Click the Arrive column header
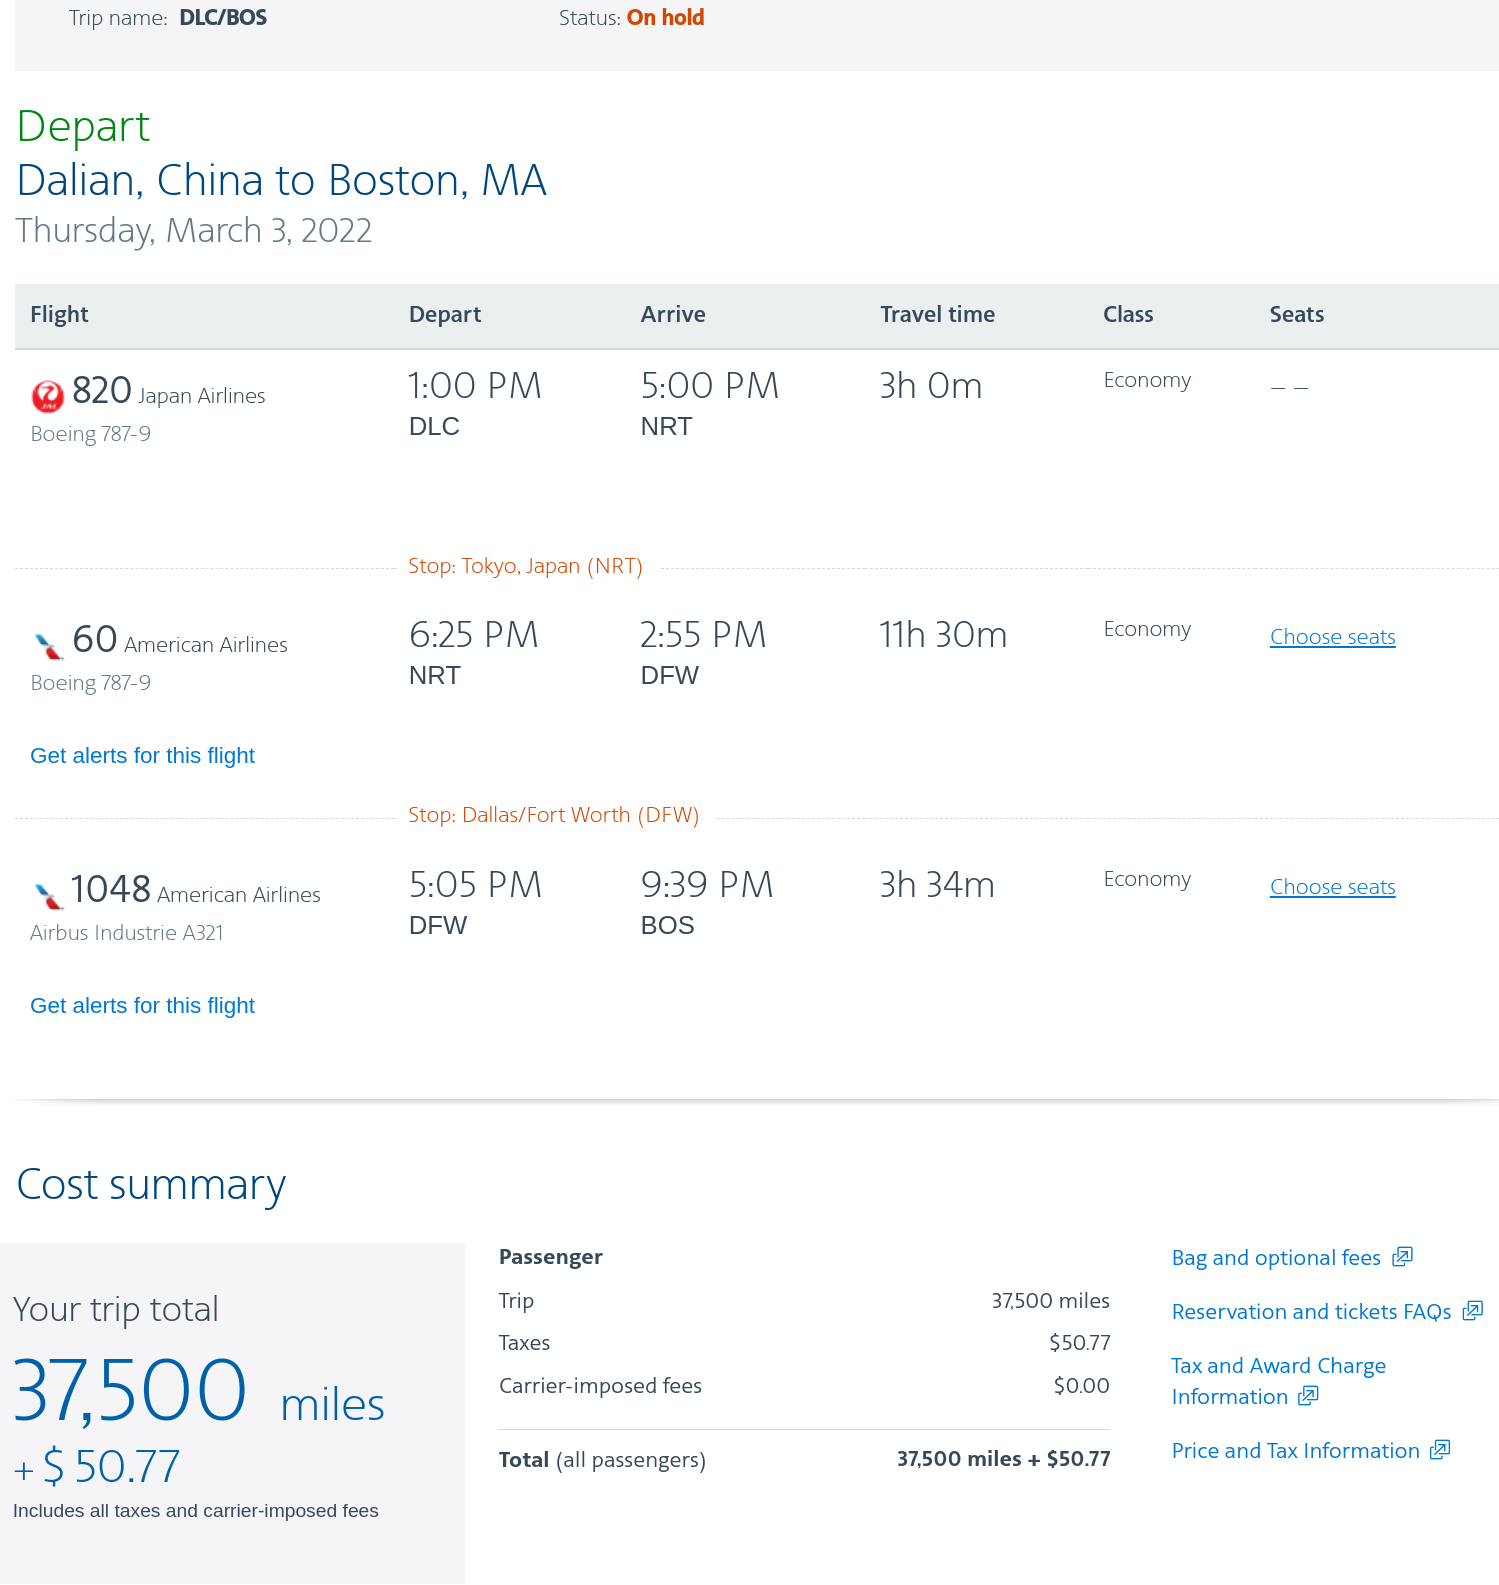This screenshot has width=1499, height=1585. click(673, 315)
